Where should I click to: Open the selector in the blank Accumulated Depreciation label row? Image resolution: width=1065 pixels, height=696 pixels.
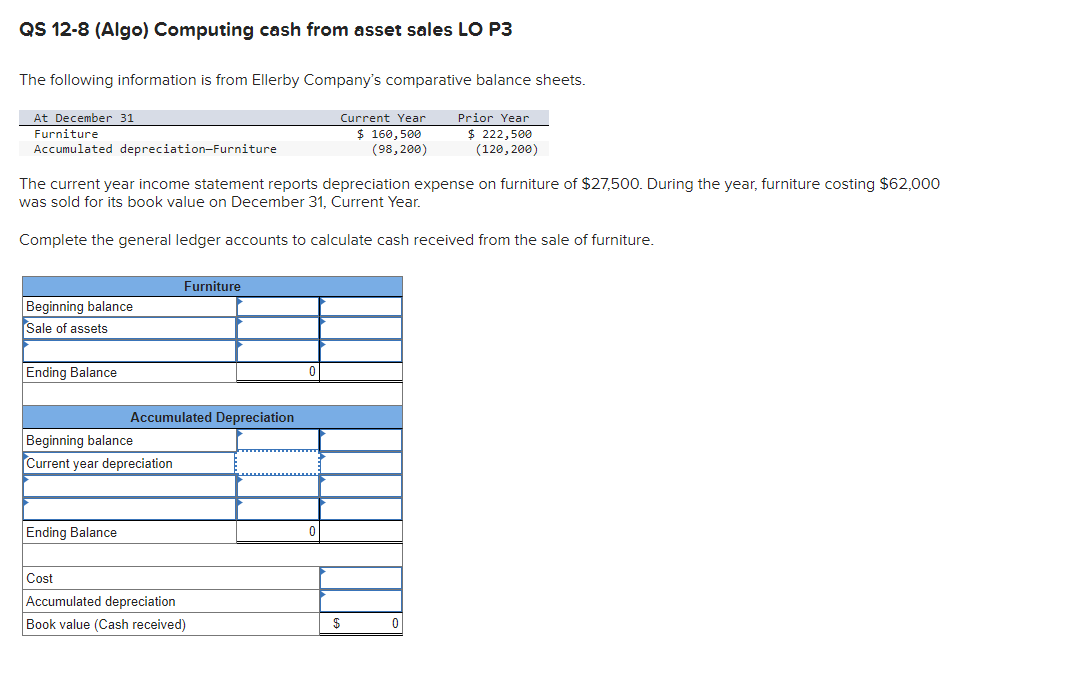[24, 480]
